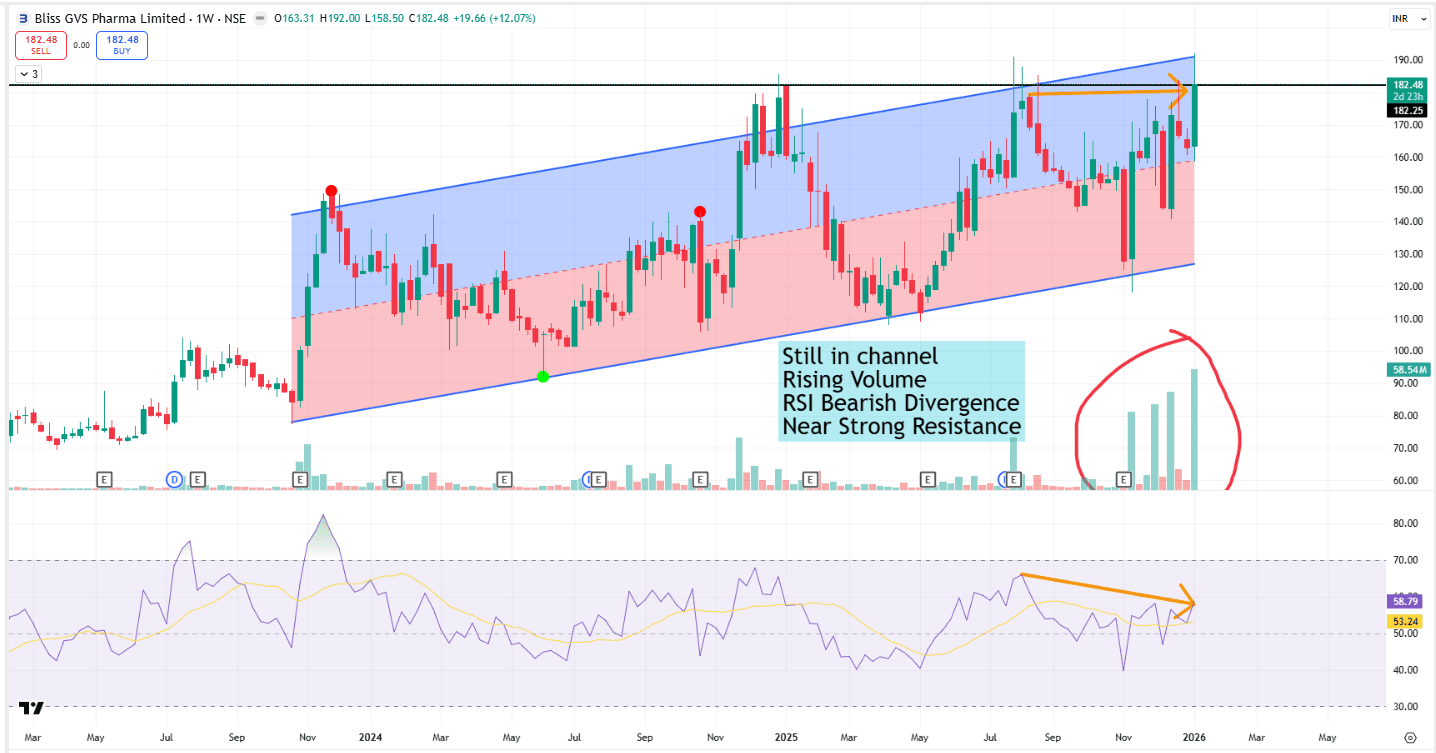The width and height of the screenshot is (1436, 753).
Task: Select the 'Still in channel' text note
Action: 903,391
